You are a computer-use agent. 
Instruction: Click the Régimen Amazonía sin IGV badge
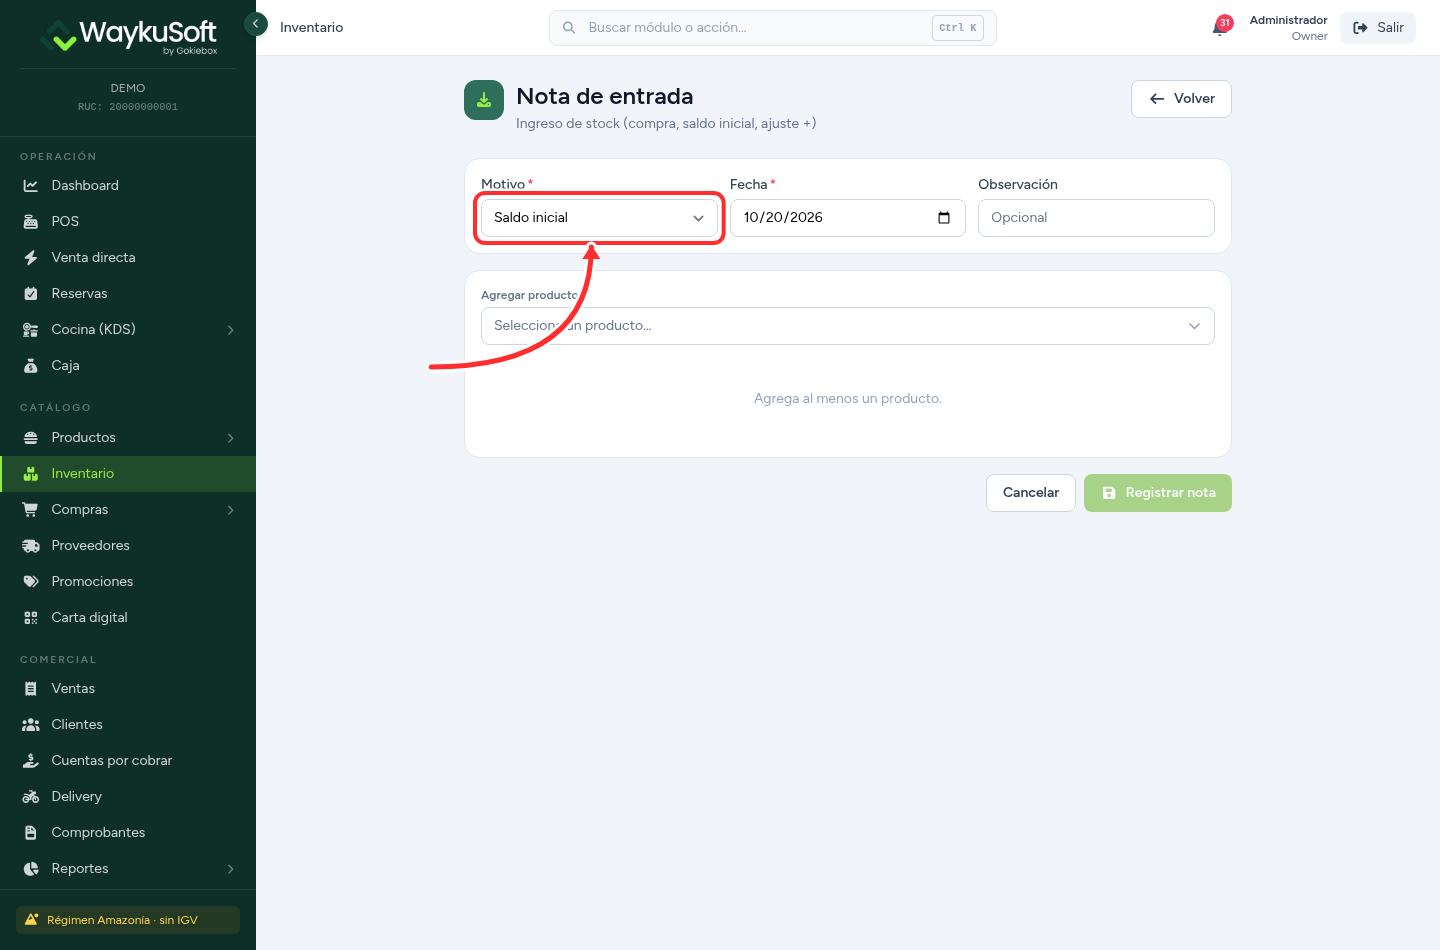click(x=128, y=920)
